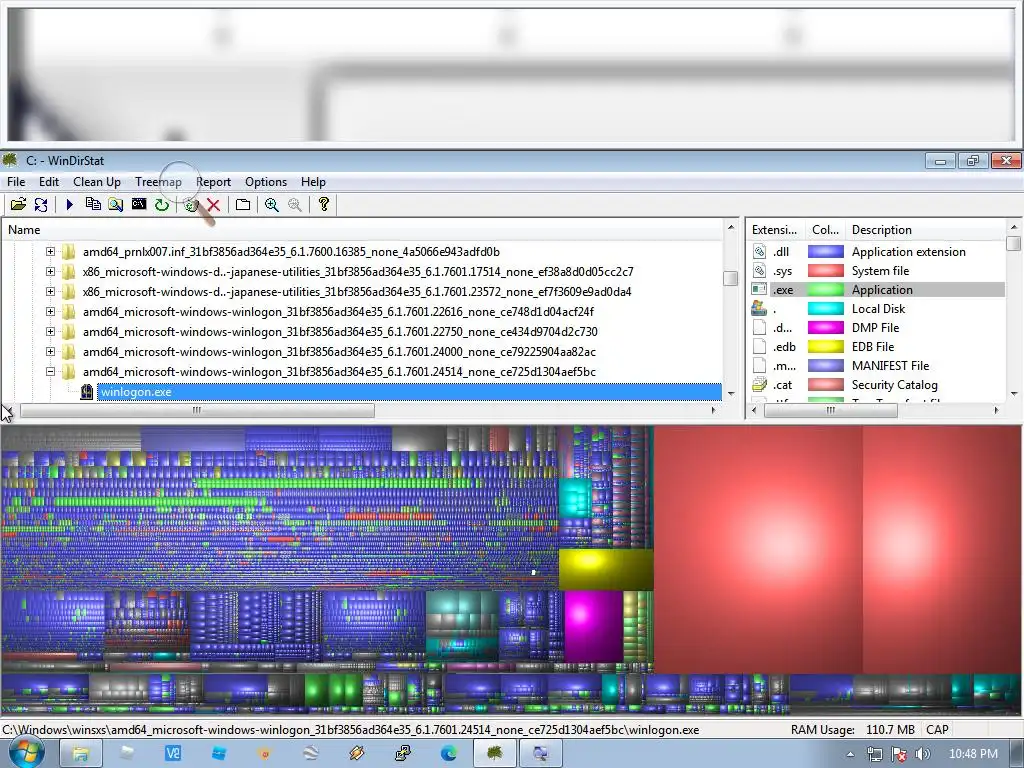Click the blue triangle Open Item icon
The image size is (1024, 768).
click(70, 204)
